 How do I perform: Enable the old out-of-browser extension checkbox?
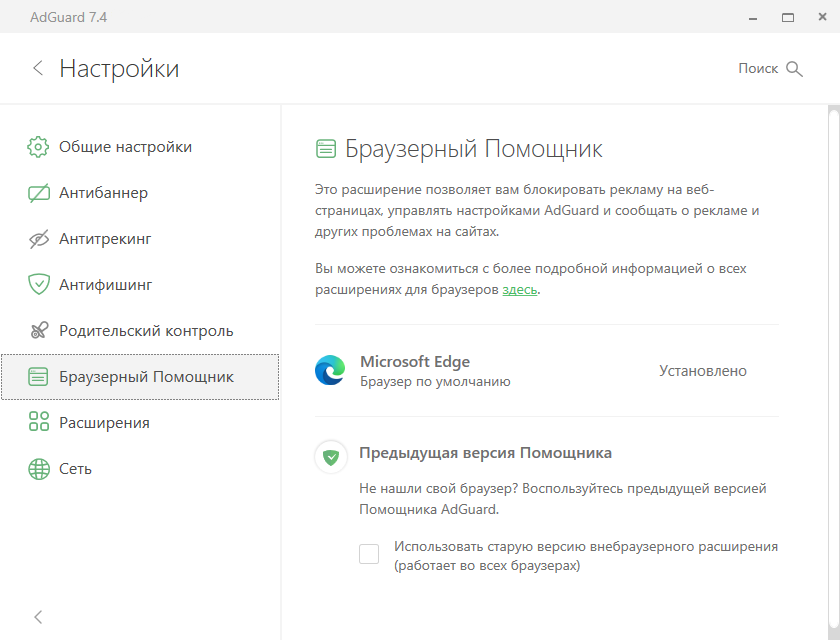pyautogui.click(x=369, y=554)
